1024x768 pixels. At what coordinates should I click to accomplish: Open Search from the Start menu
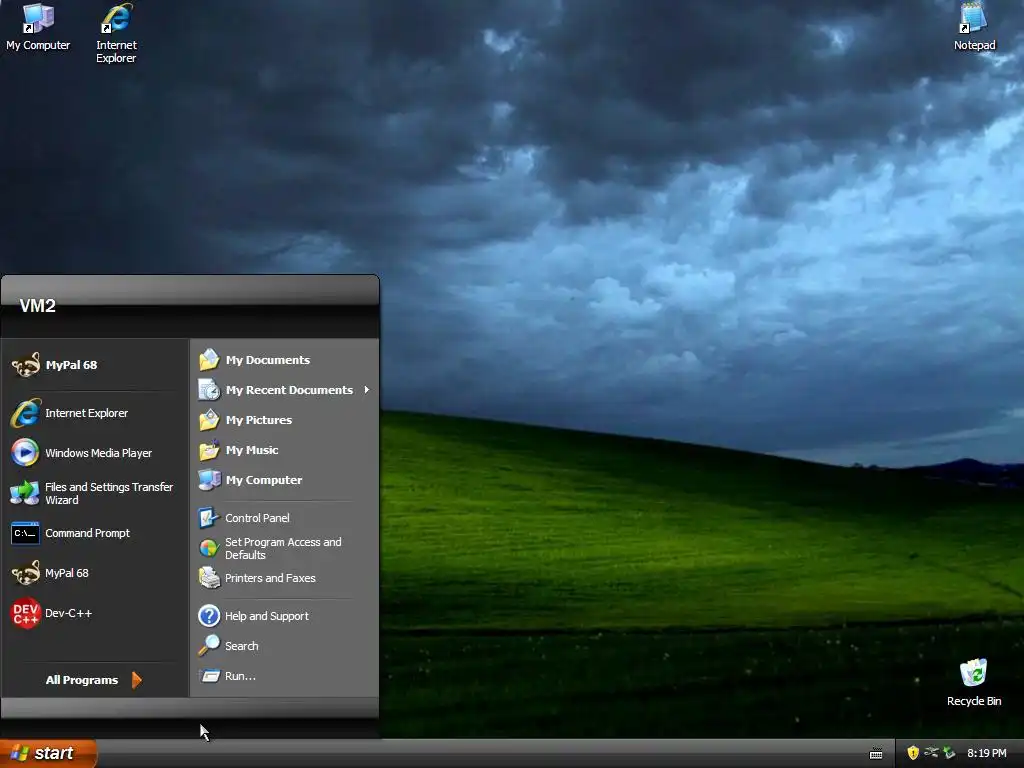tap(284, 646)
